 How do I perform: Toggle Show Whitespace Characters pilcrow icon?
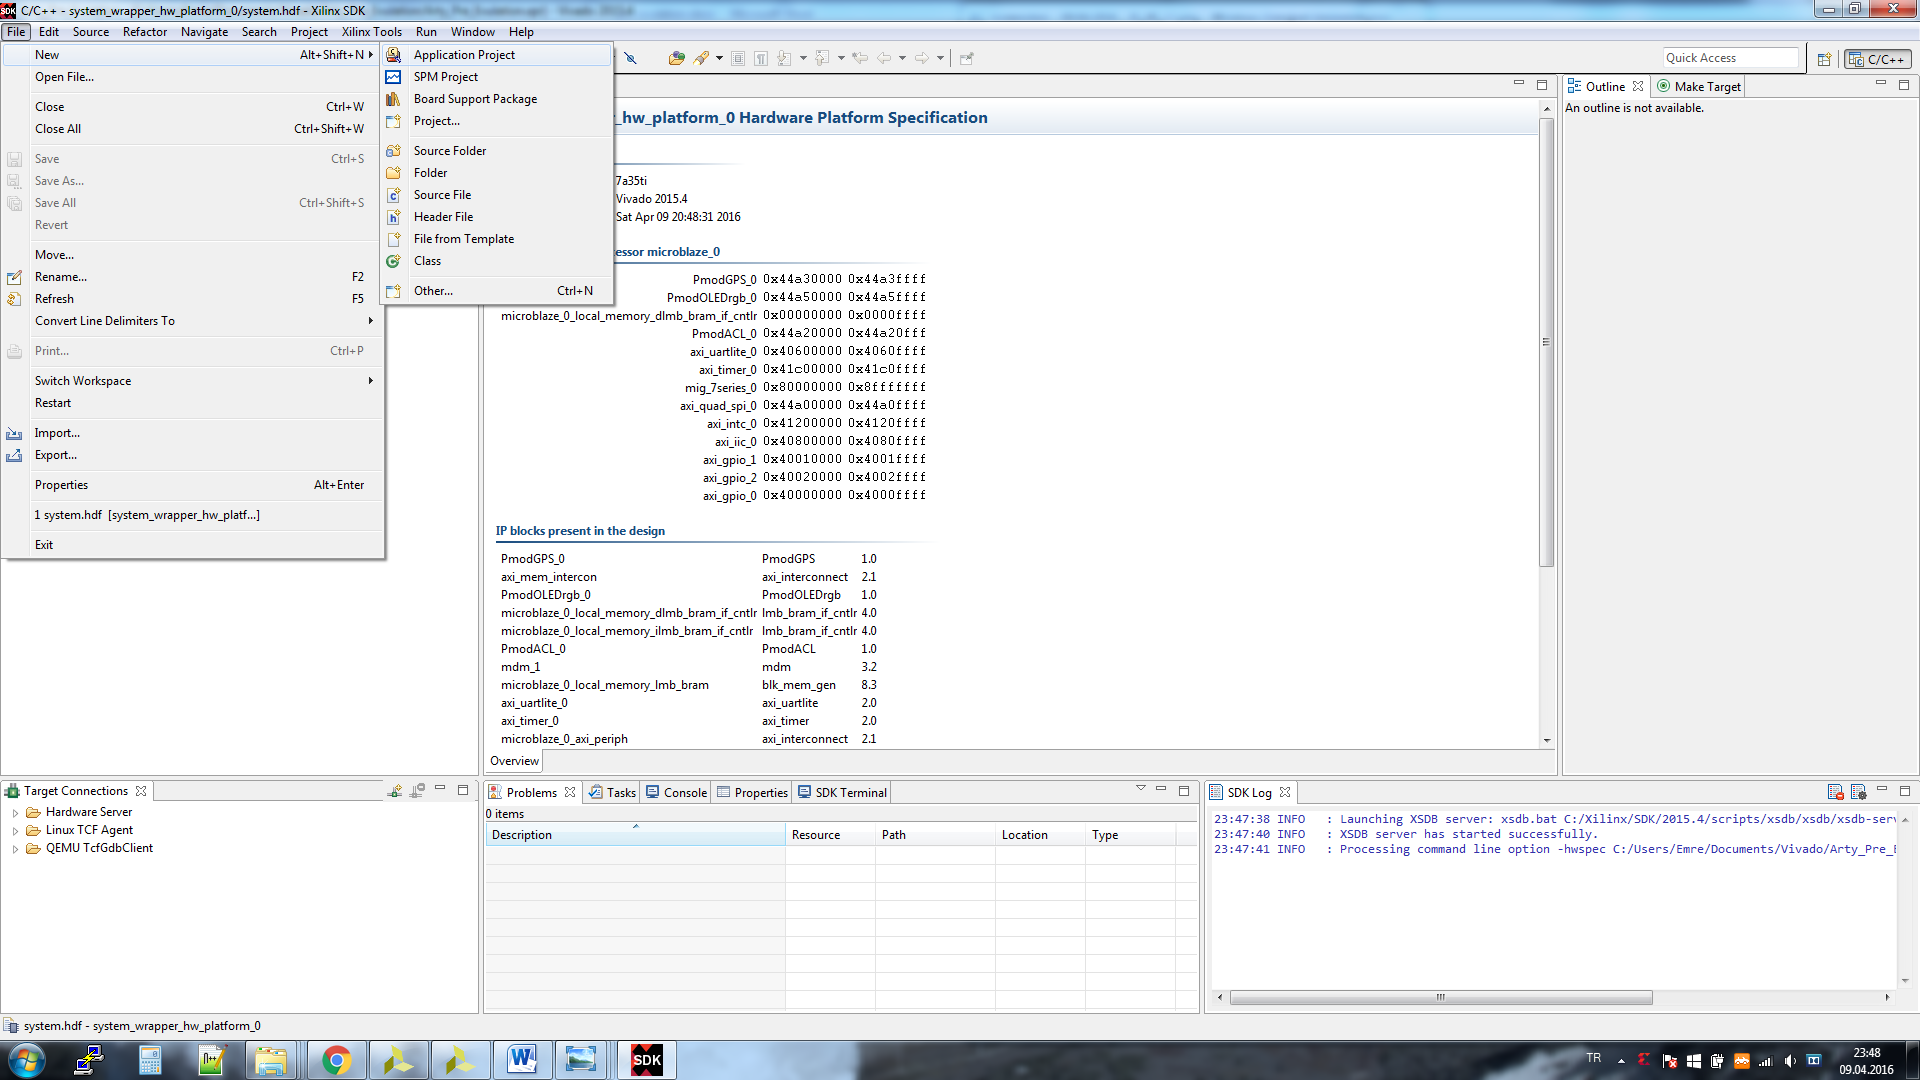click(x=761, y=58)
